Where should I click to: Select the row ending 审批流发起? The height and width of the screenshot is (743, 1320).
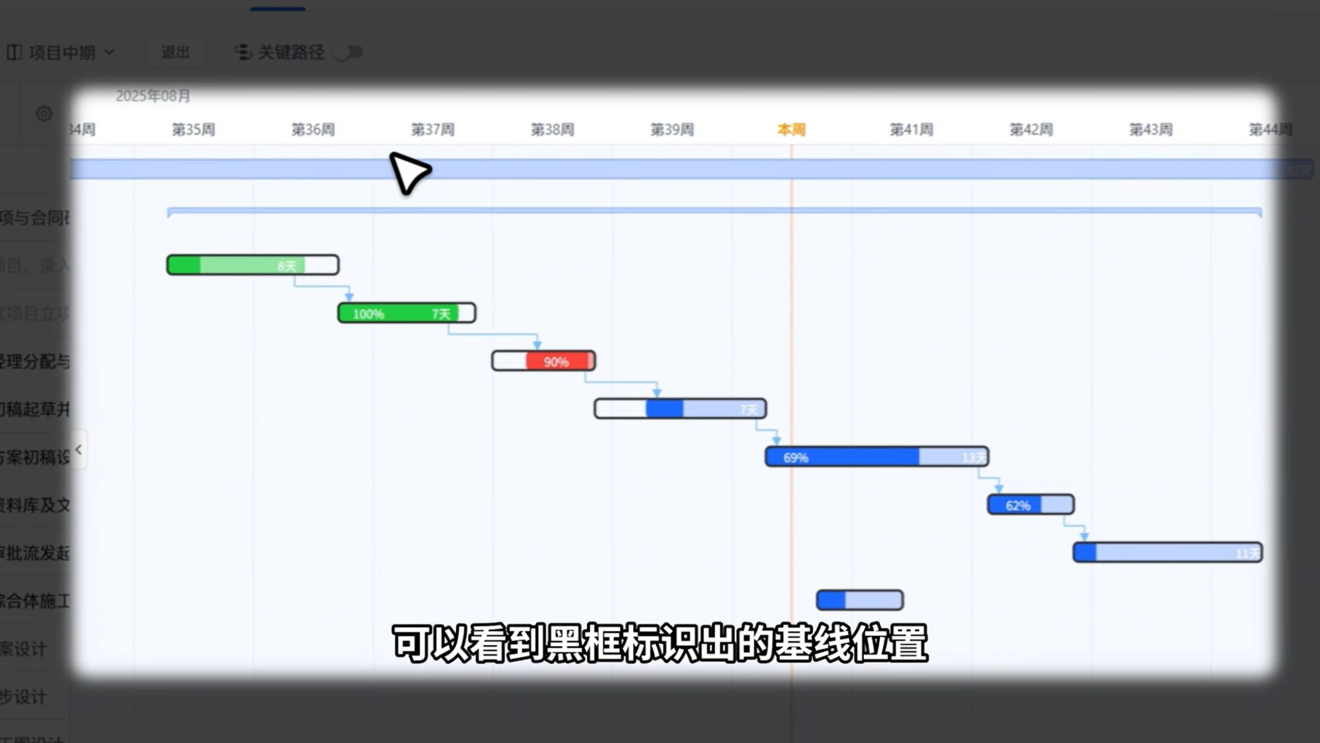pos(35,552)
